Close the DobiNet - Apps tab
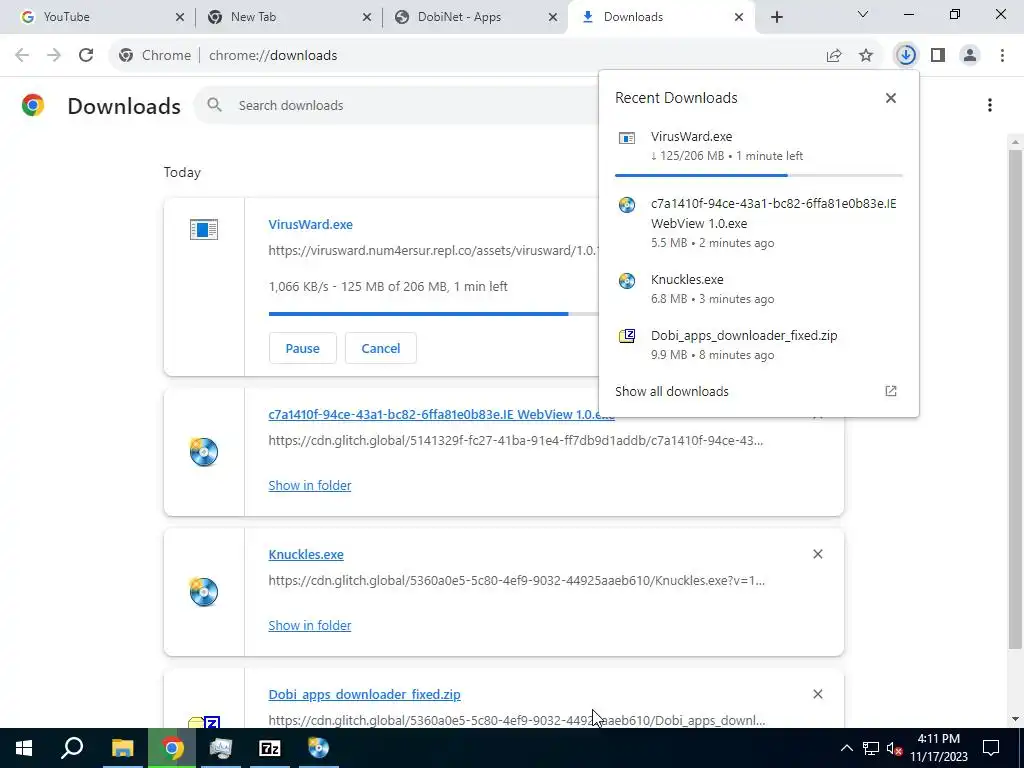 point(553,17)
